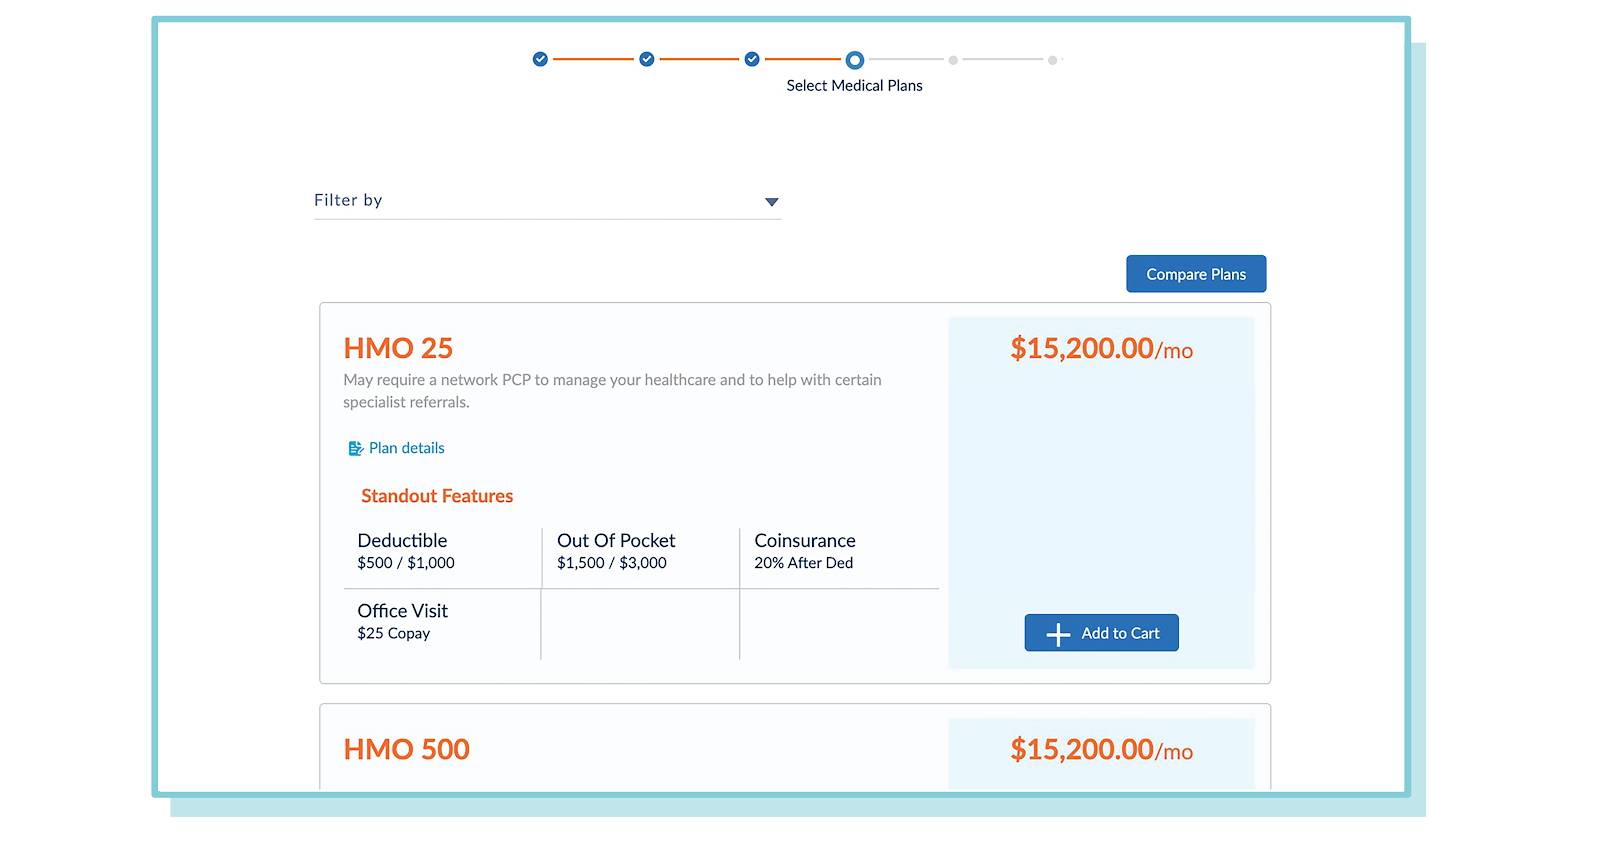This screenshot has height=845, width=1600.
Task: Add the HMO 25 plan to cart
Action: (1101, 633)
